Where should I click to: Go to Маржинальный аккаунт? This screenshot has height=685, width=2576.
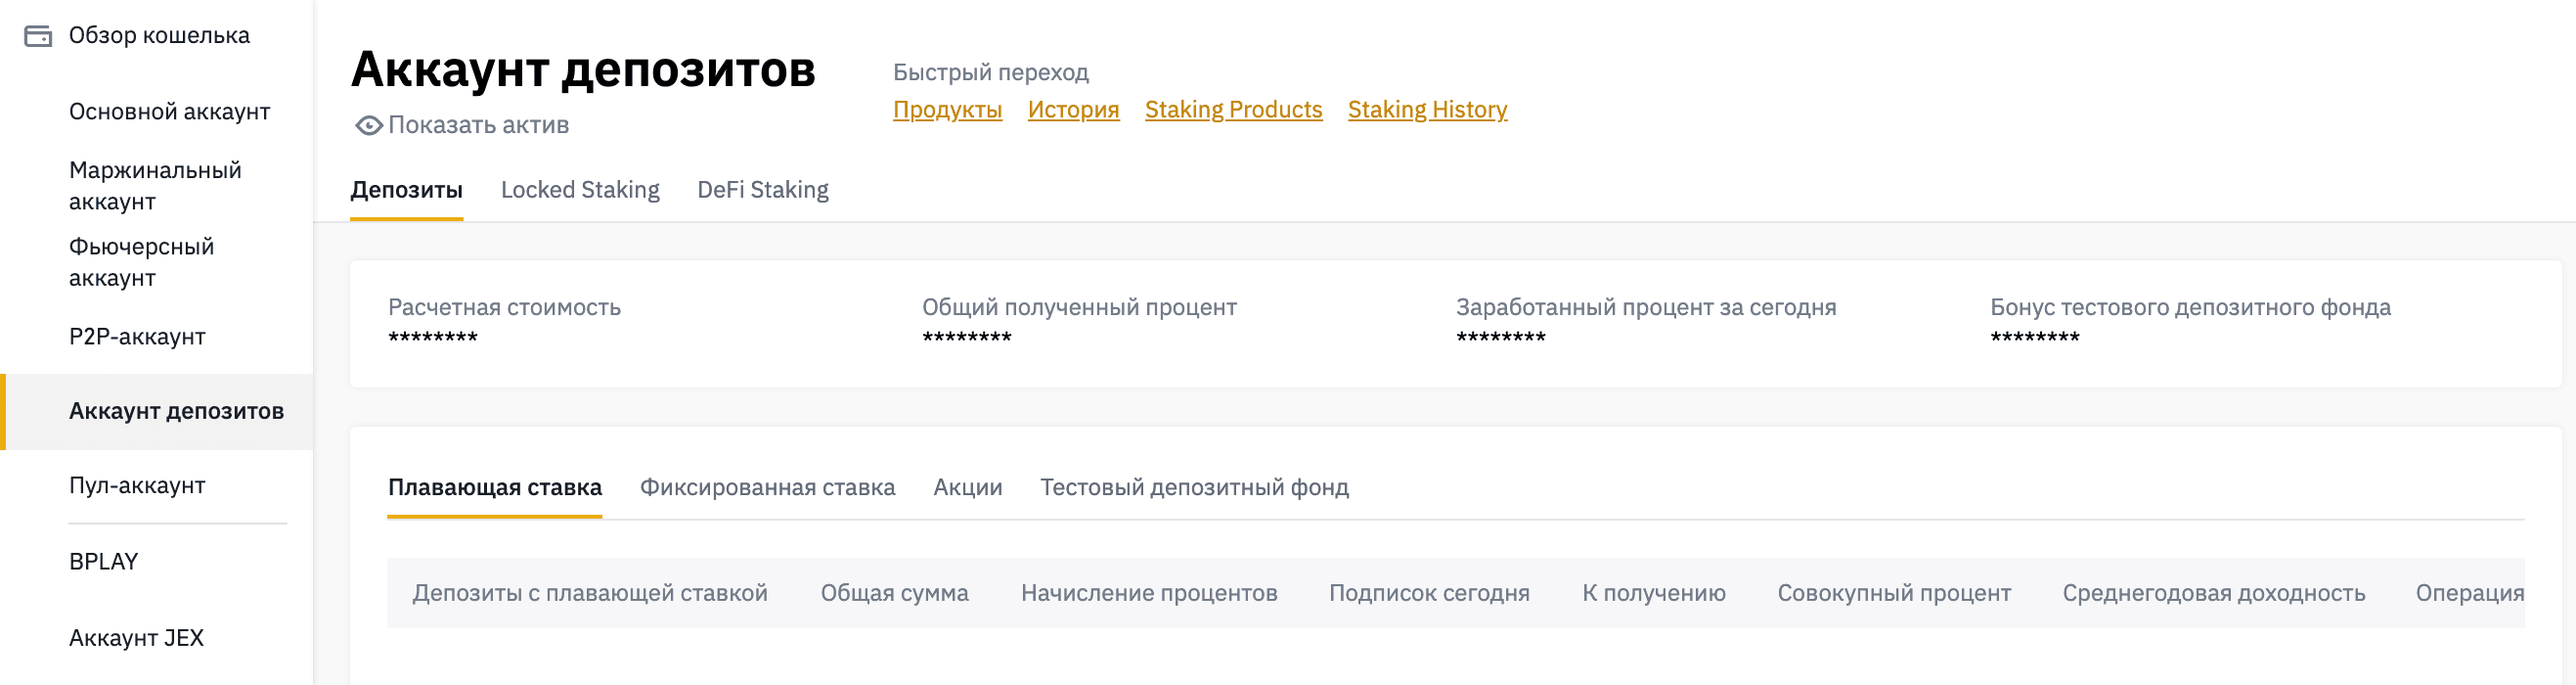point(155,186)
